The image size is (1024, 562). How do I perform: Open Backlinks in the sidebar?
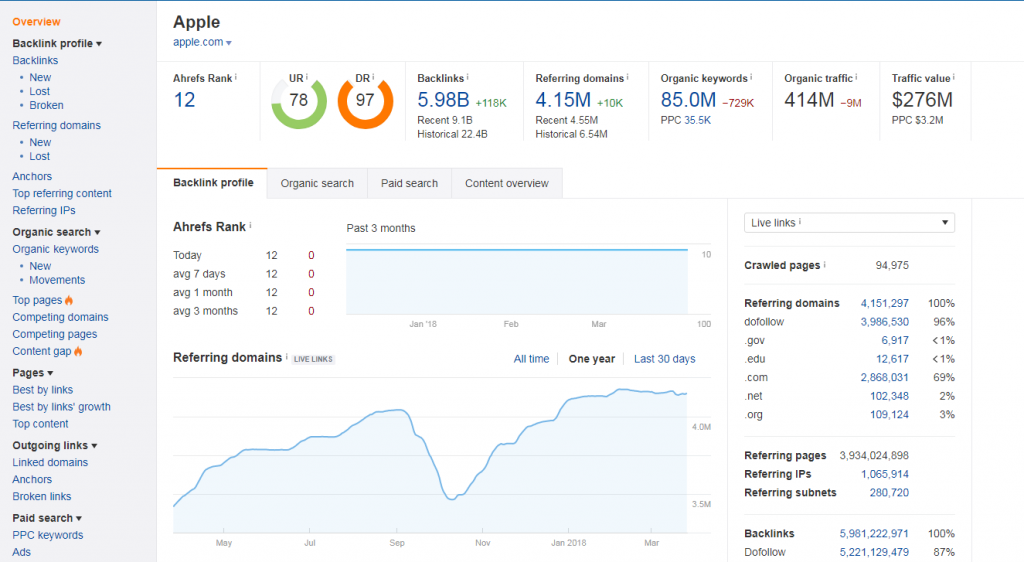pyautogui.click(x=35, y=61)
